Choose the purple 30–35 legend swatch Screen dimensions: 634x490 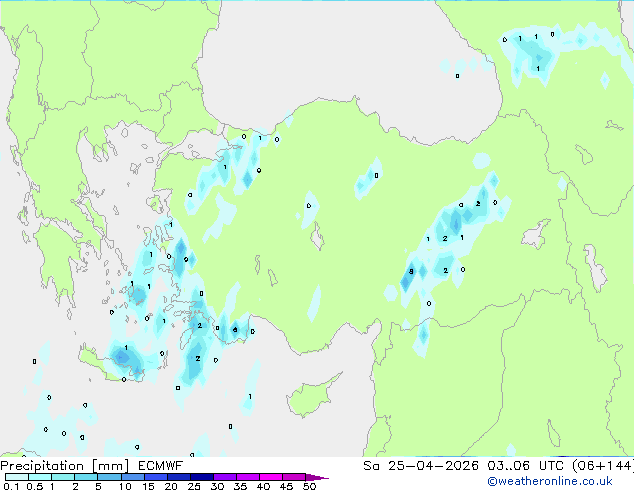tap(224, 477)
